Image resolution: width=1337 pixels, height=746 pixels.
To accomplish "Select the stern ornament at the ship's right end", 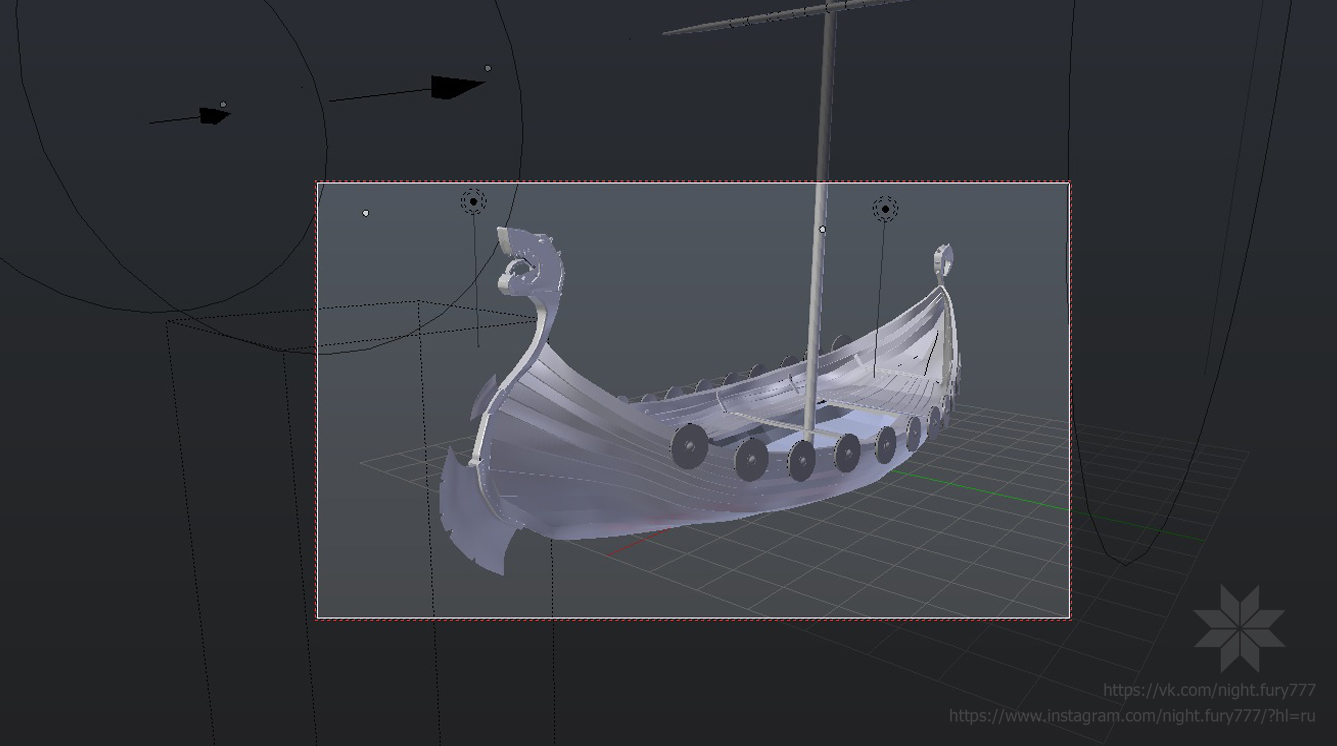I will pyautogui.click(x=943, y=259).
